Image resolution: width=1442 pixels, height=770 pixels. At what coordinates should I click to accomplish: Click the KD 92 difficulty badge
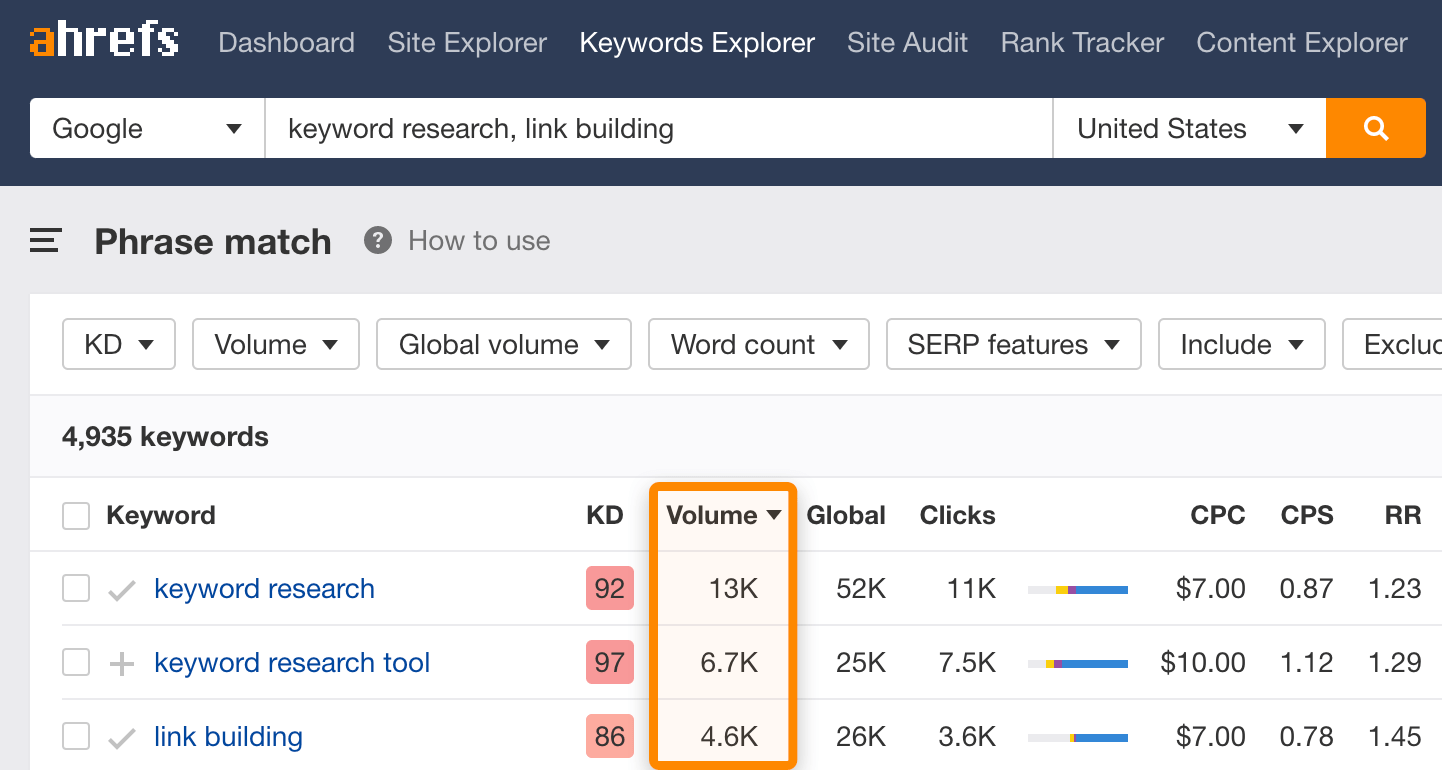point(609,589)
